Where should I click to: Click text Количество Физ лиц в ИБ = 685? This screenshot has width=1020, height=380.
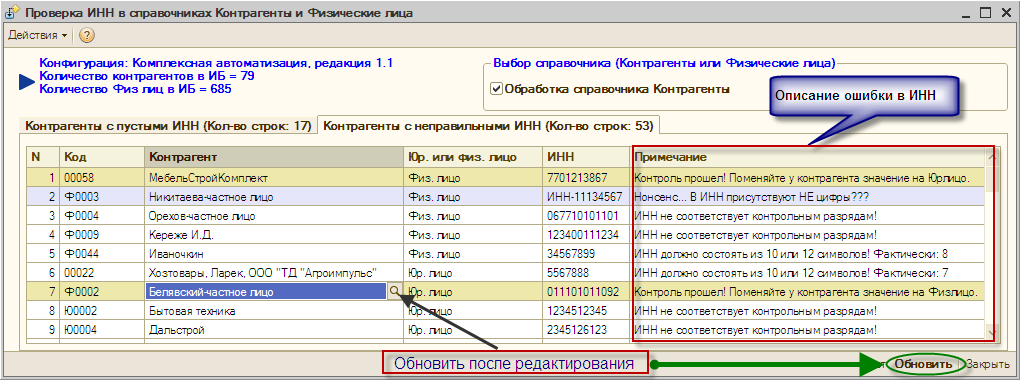point(135,88)
